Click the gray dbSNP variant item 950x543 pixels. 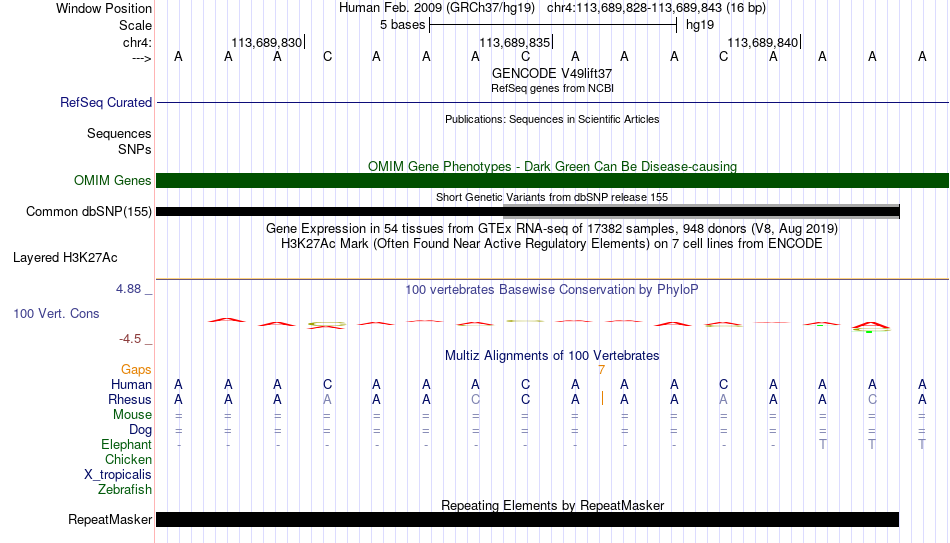point(702,211)
